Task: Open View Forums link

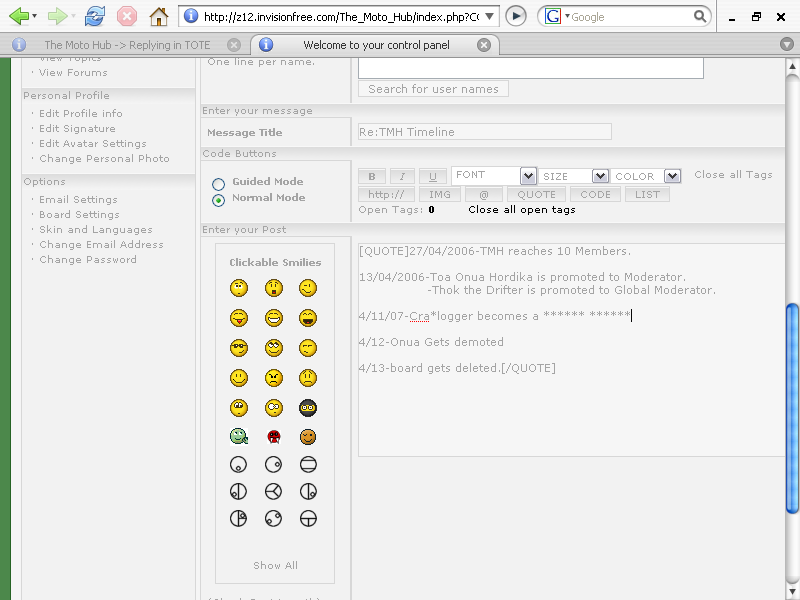Action: pos(73,72)
